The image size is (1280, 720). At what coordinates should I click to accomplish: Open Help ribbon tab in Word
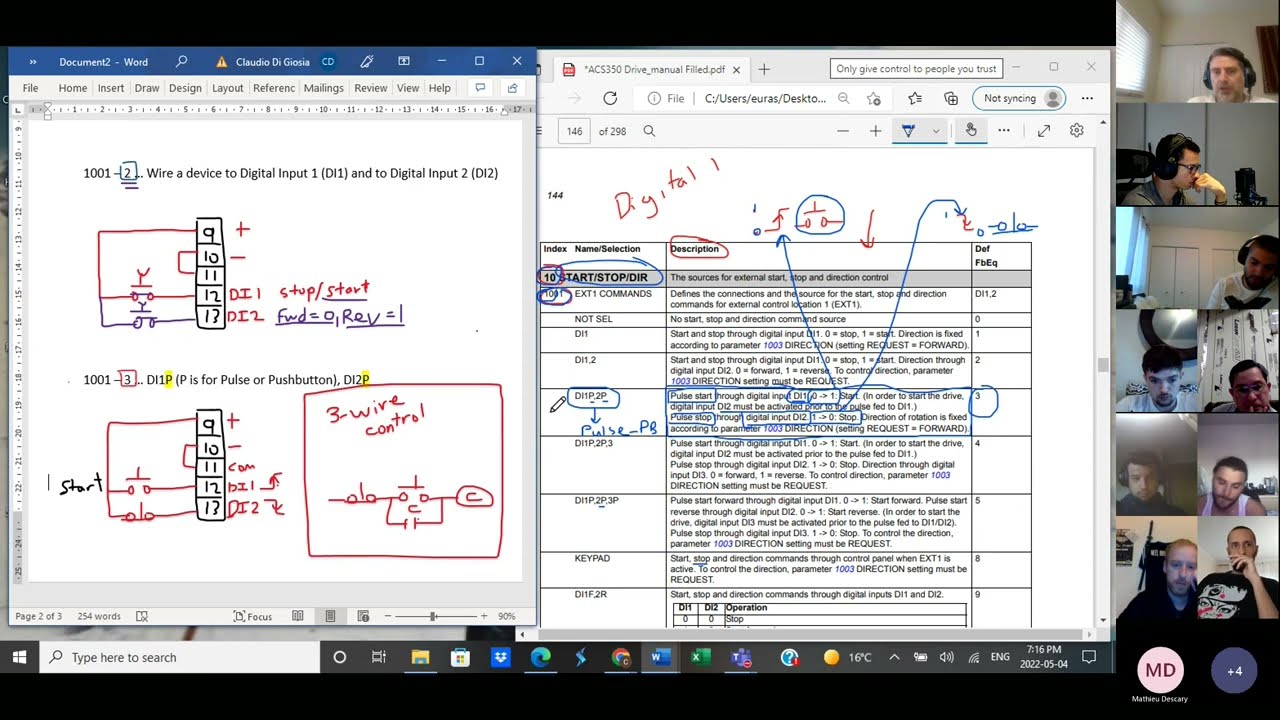(x=440, y=88)
